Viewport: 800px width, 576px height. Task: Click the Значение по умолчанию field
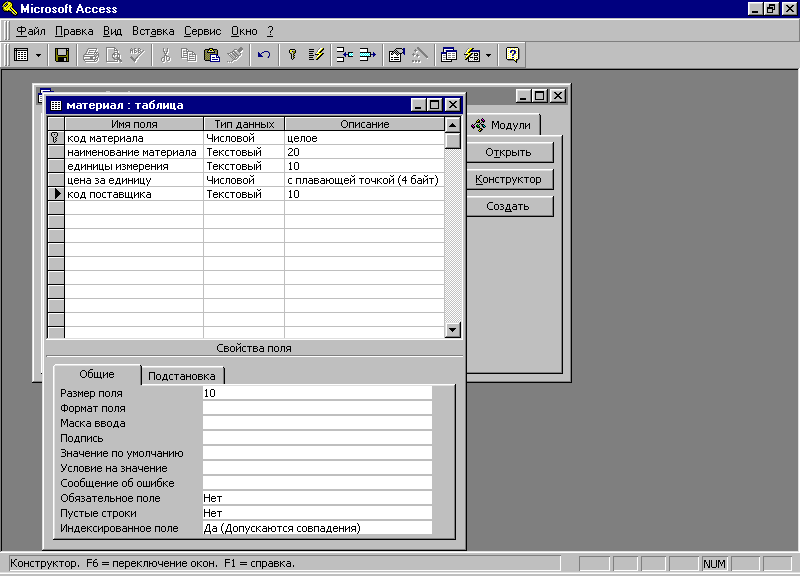coord(317,453)
